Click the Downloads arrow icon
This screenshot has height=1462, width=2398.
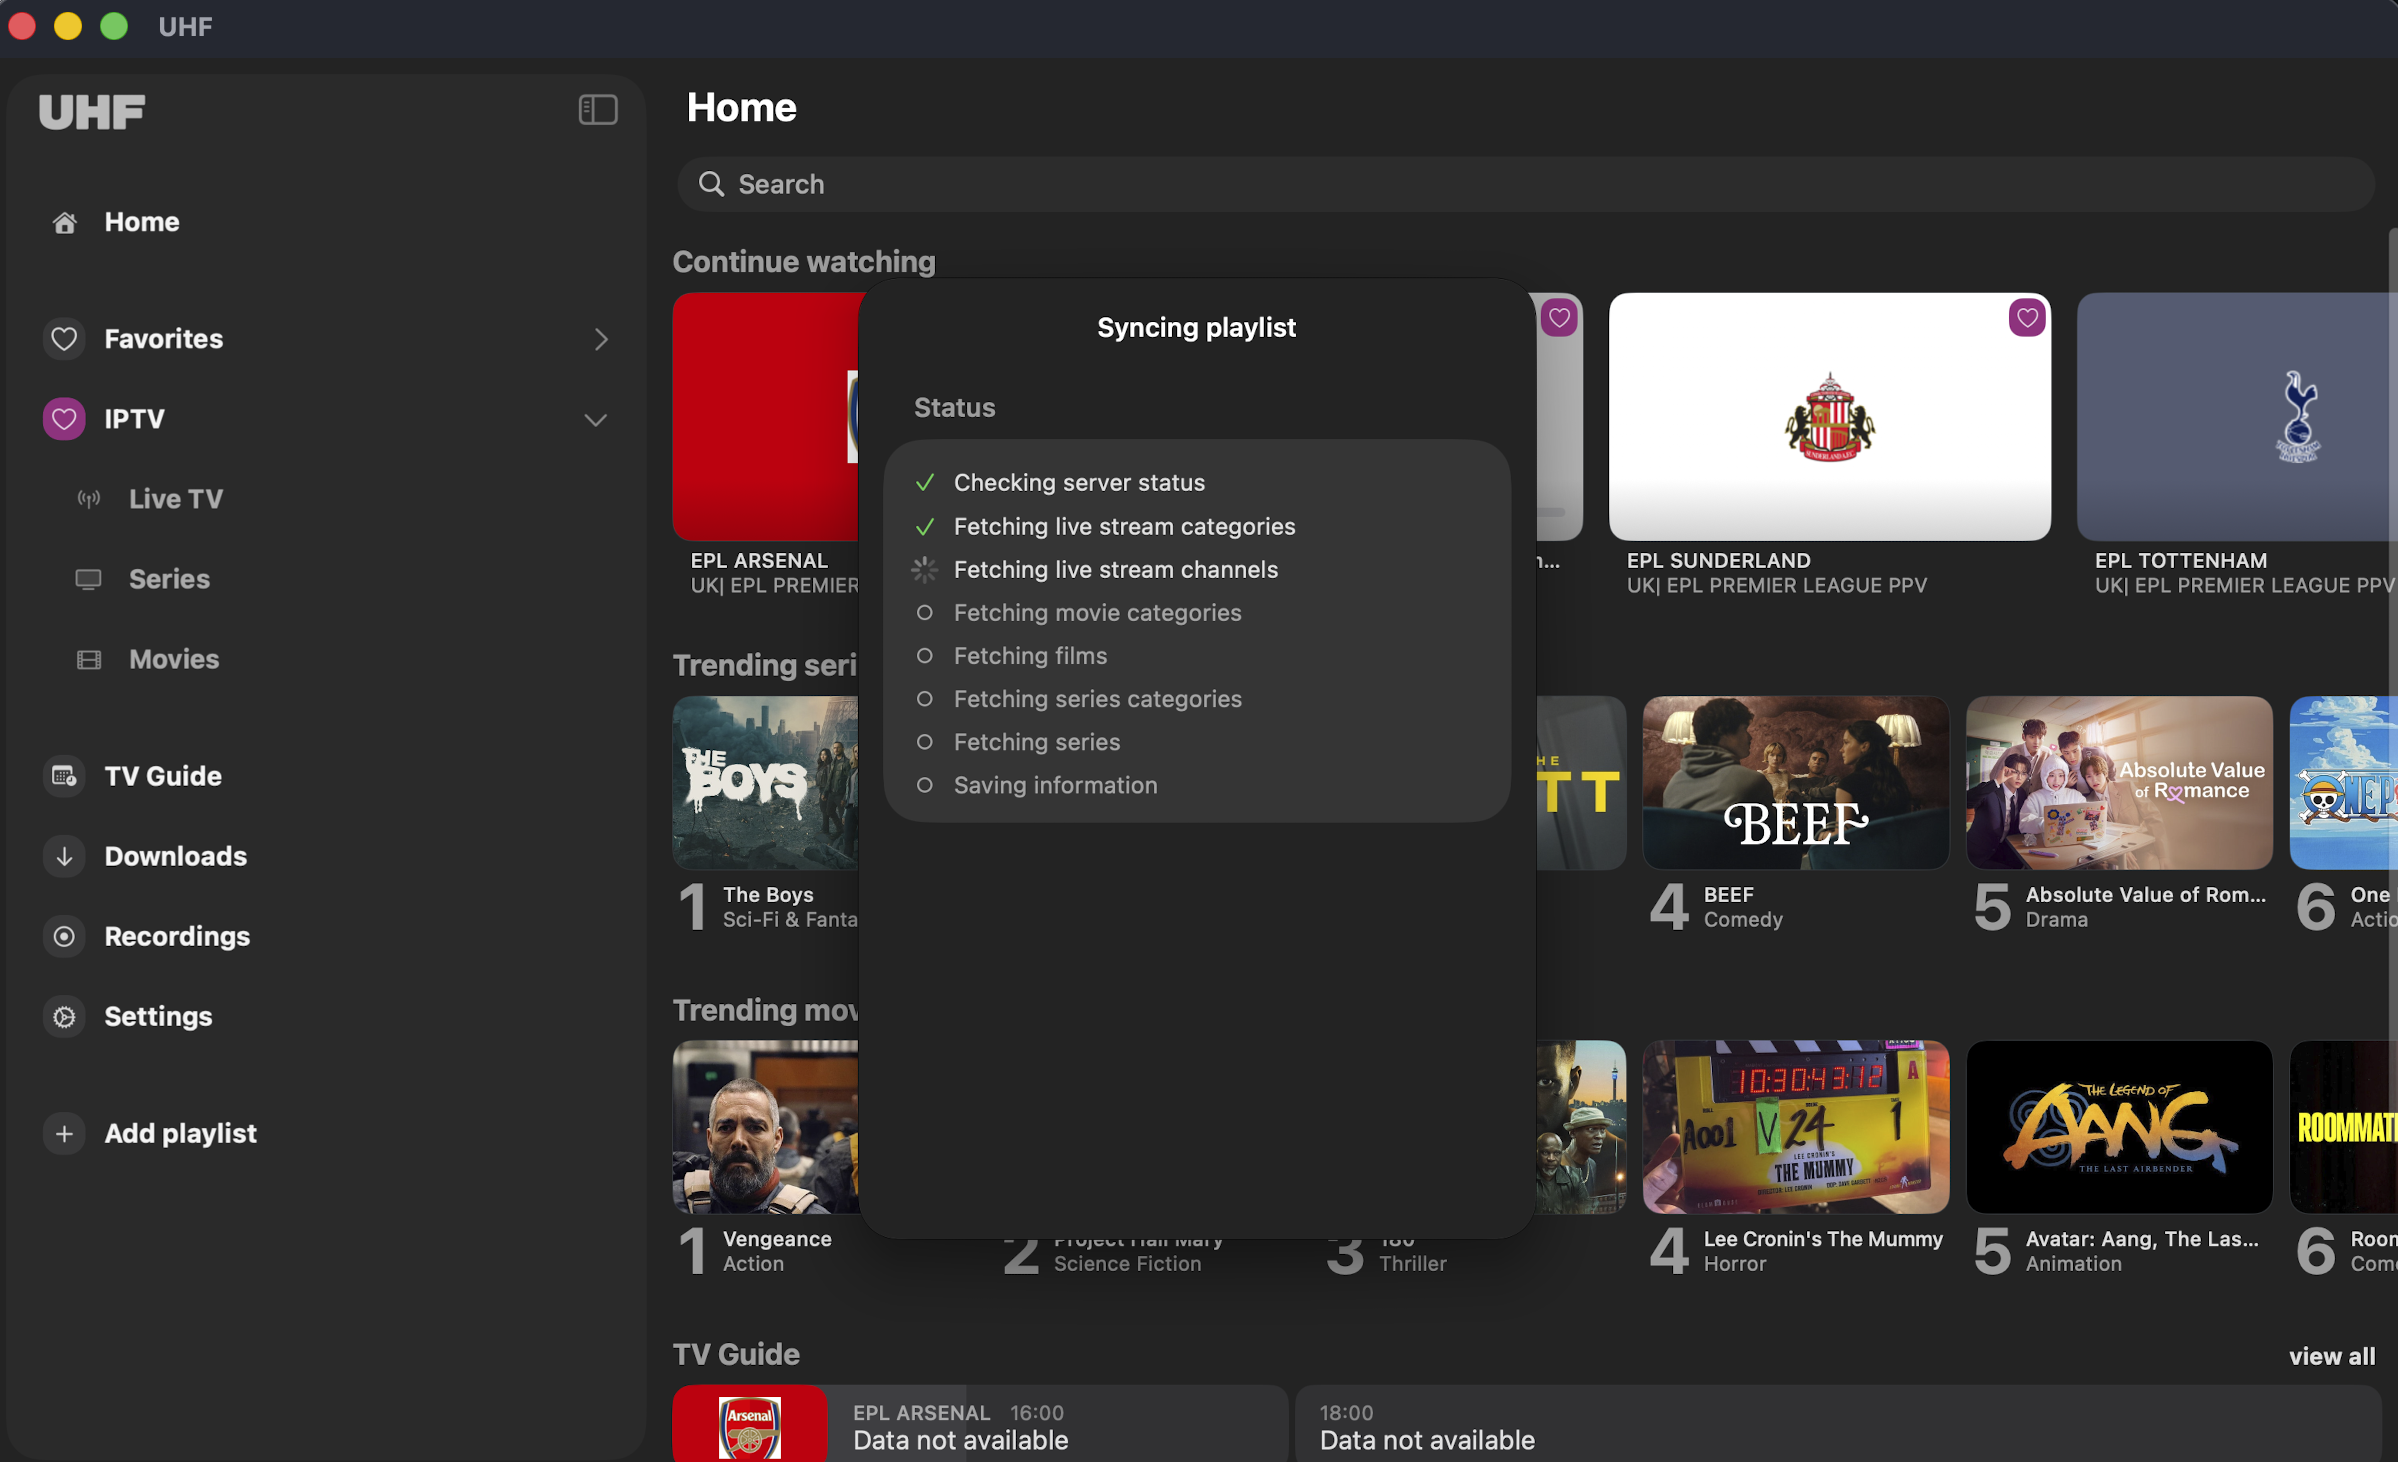[64, 856]
